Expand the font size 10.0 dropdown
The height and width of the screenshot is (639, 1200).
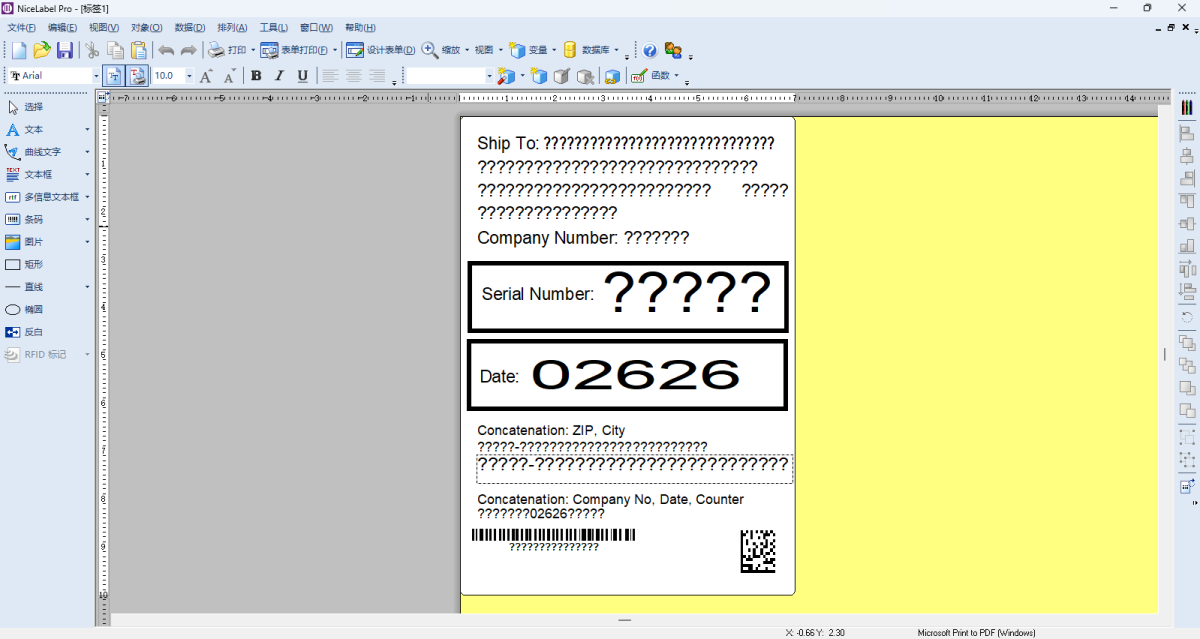point(189,76)
